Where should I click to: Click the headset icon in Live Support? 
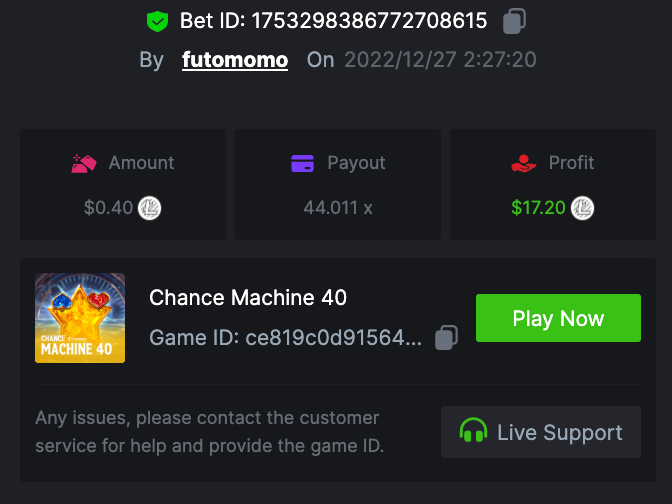point(474,432)
